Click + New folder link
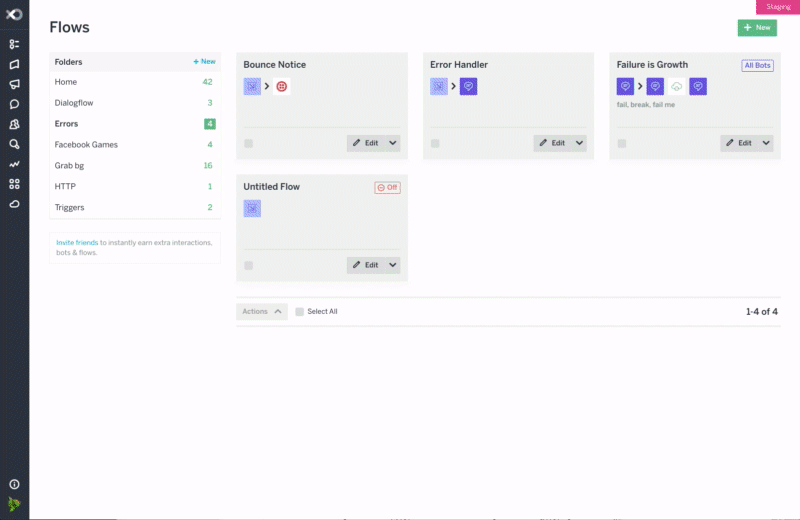The width and height of the screenshot is (800, 520). (204, 61)
